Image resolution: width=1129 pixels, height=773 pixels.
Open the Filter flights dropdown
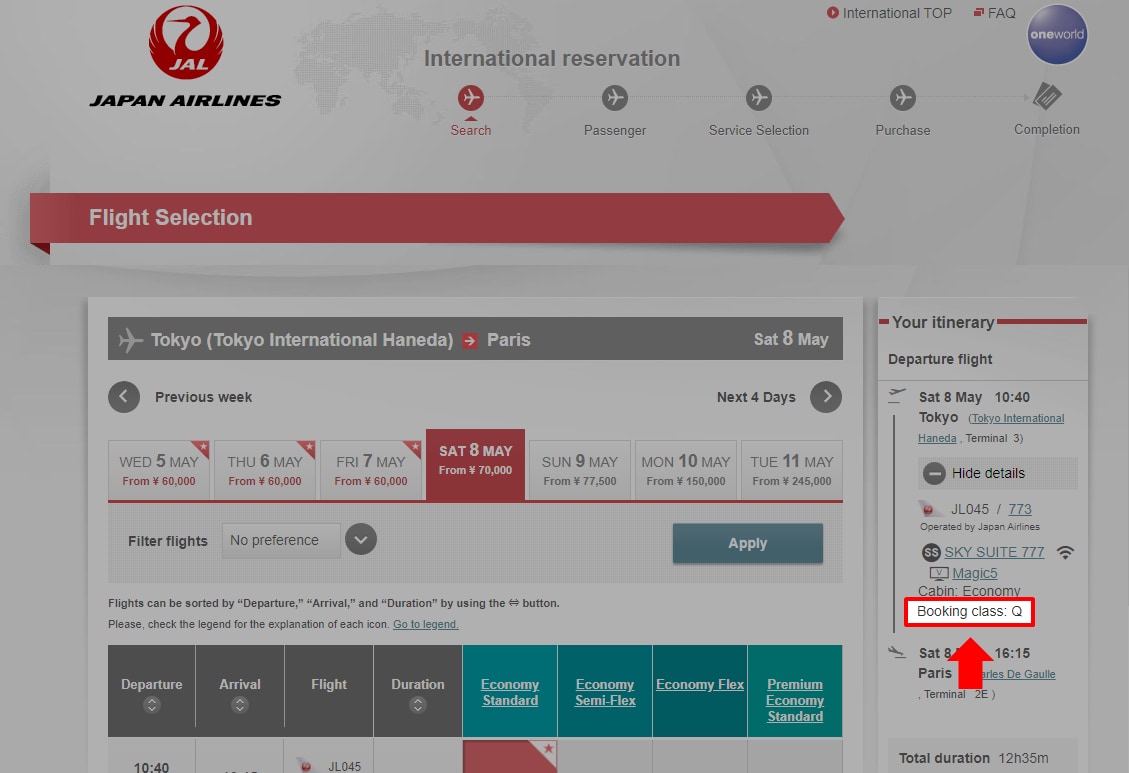tap(281, 540)
